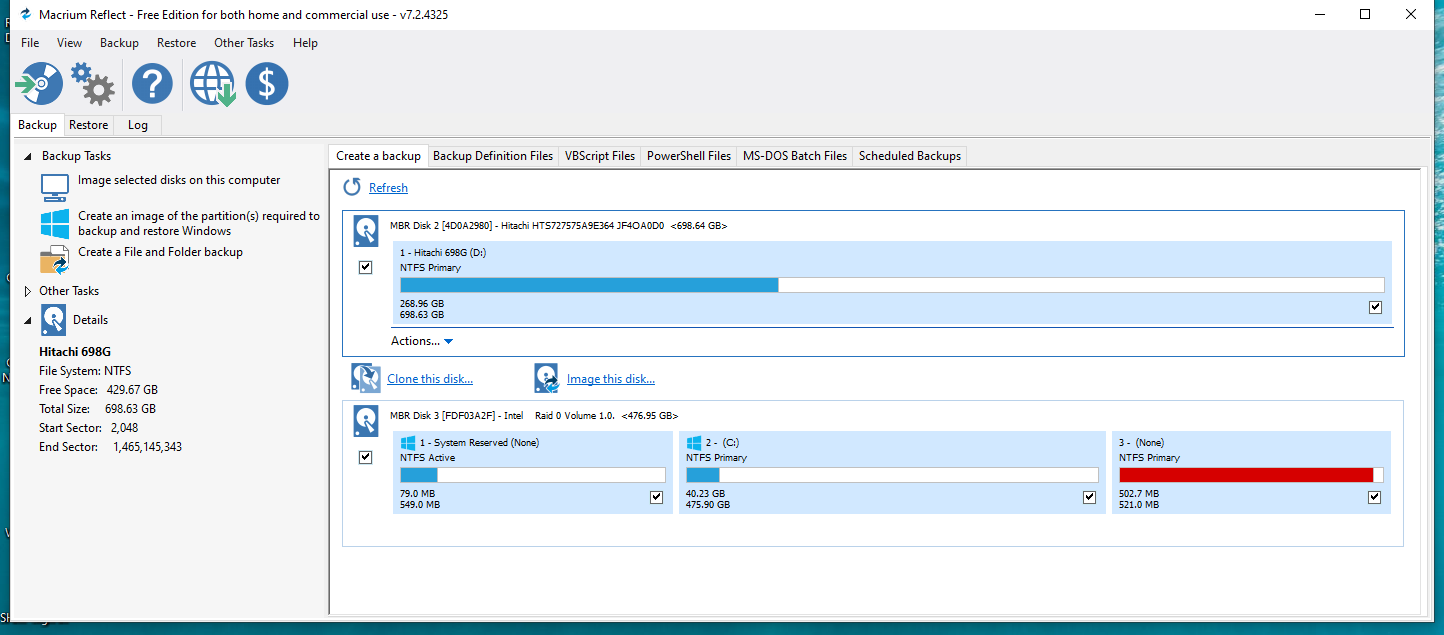Maximize the Macrium Reflect window
This screenshot has width=1444, height=635.
click(x=1365, y=14)
